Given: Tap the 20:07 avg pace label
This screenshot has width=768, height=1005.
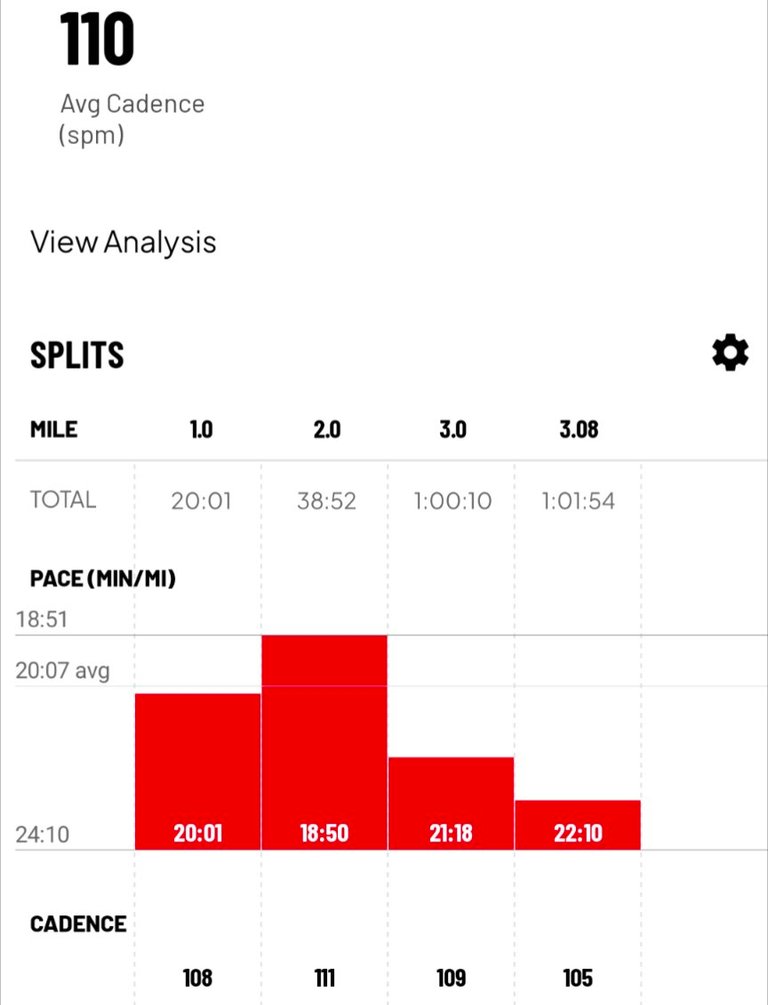Looking at the screenshot, I should pyautogui.click(x=62, y=670).
